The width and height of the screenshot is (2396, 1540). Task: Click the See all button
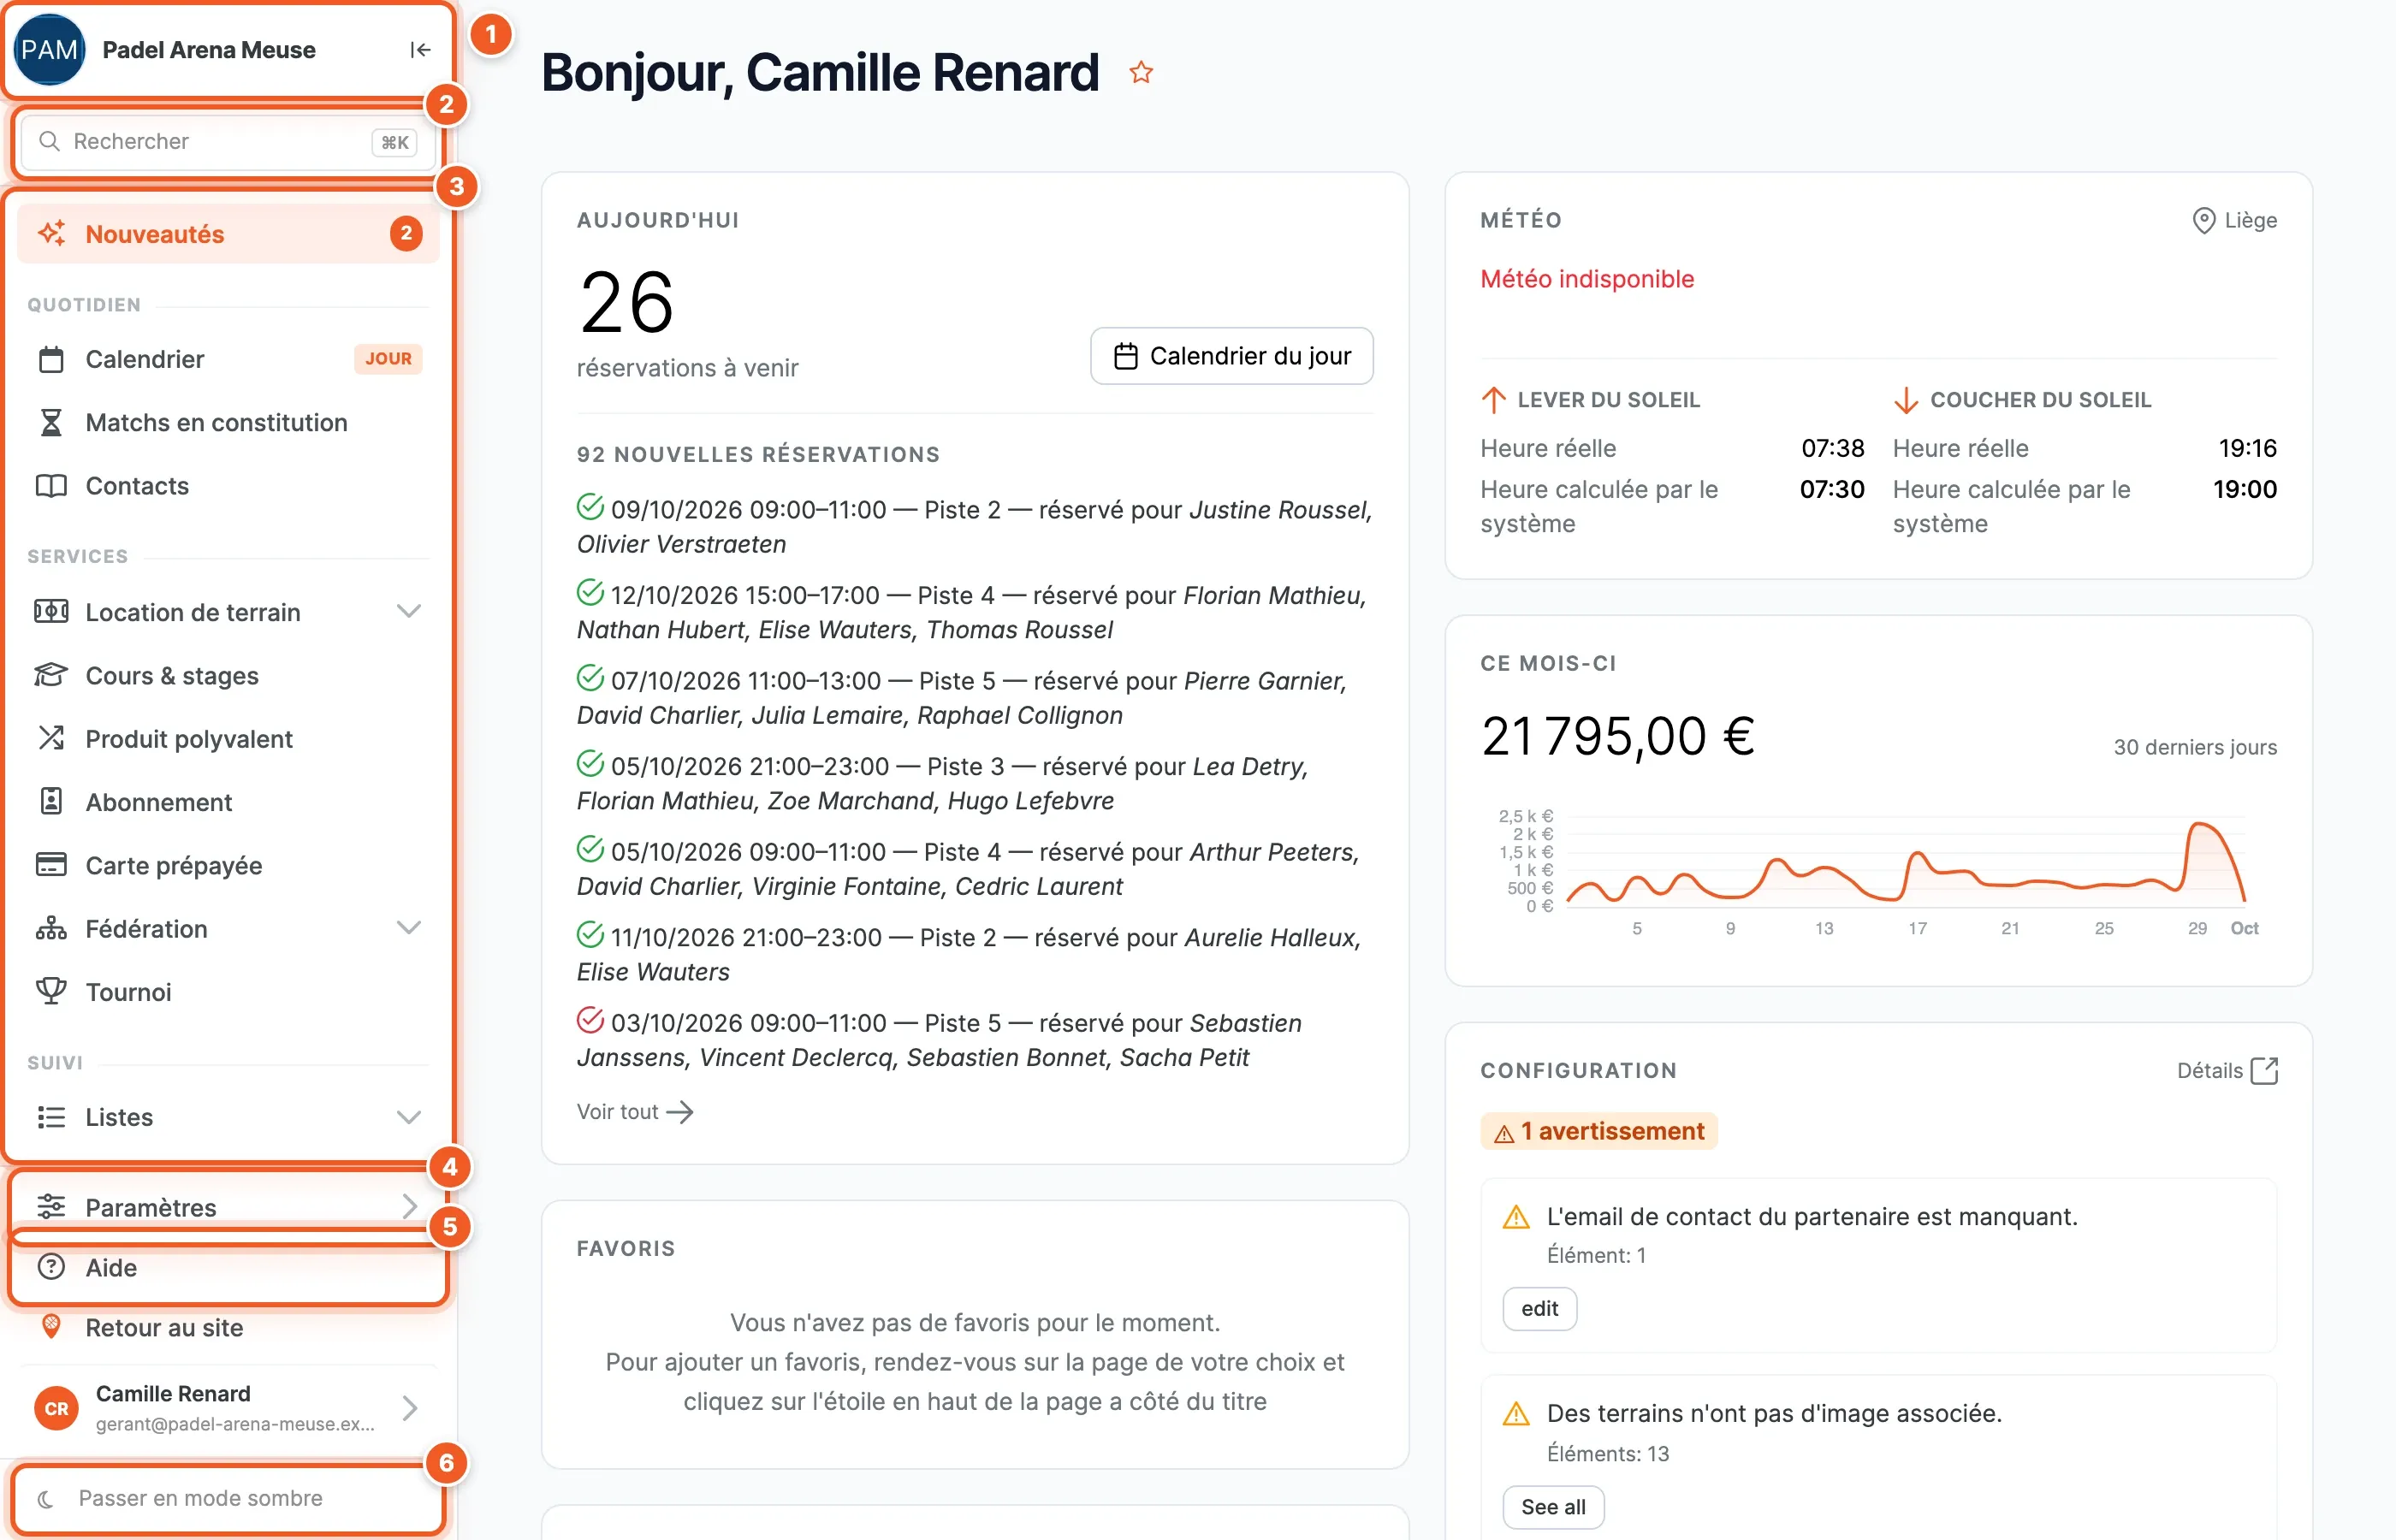click(1553, 1507)
